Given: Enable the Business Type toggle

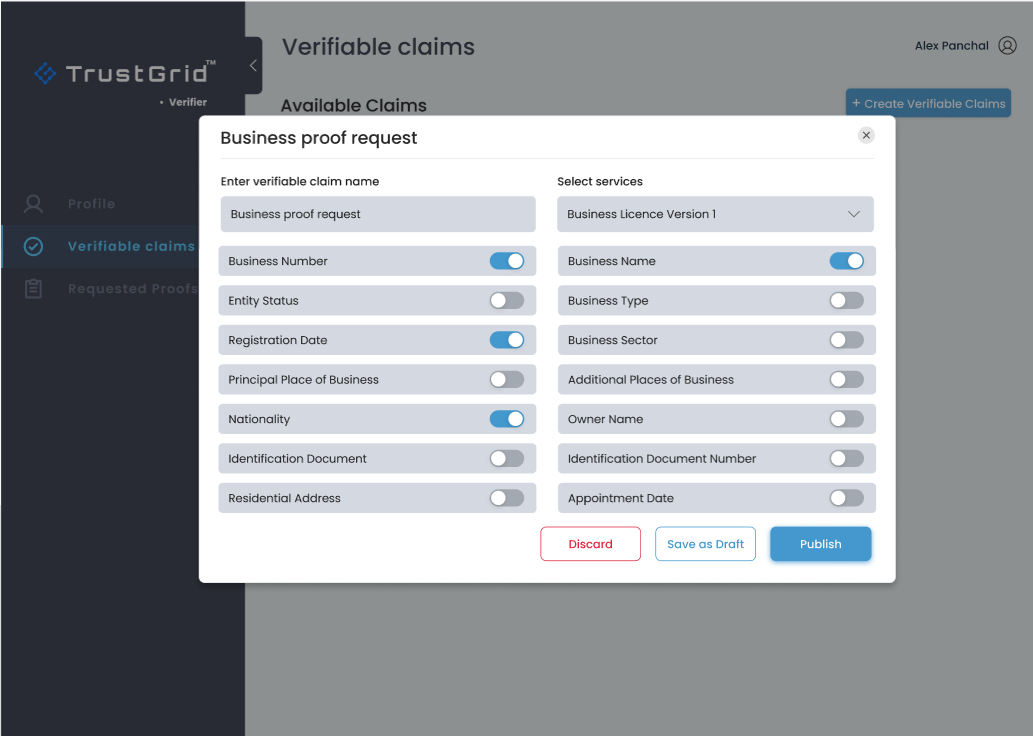Looking at the screenshot, I should [846, 301].
